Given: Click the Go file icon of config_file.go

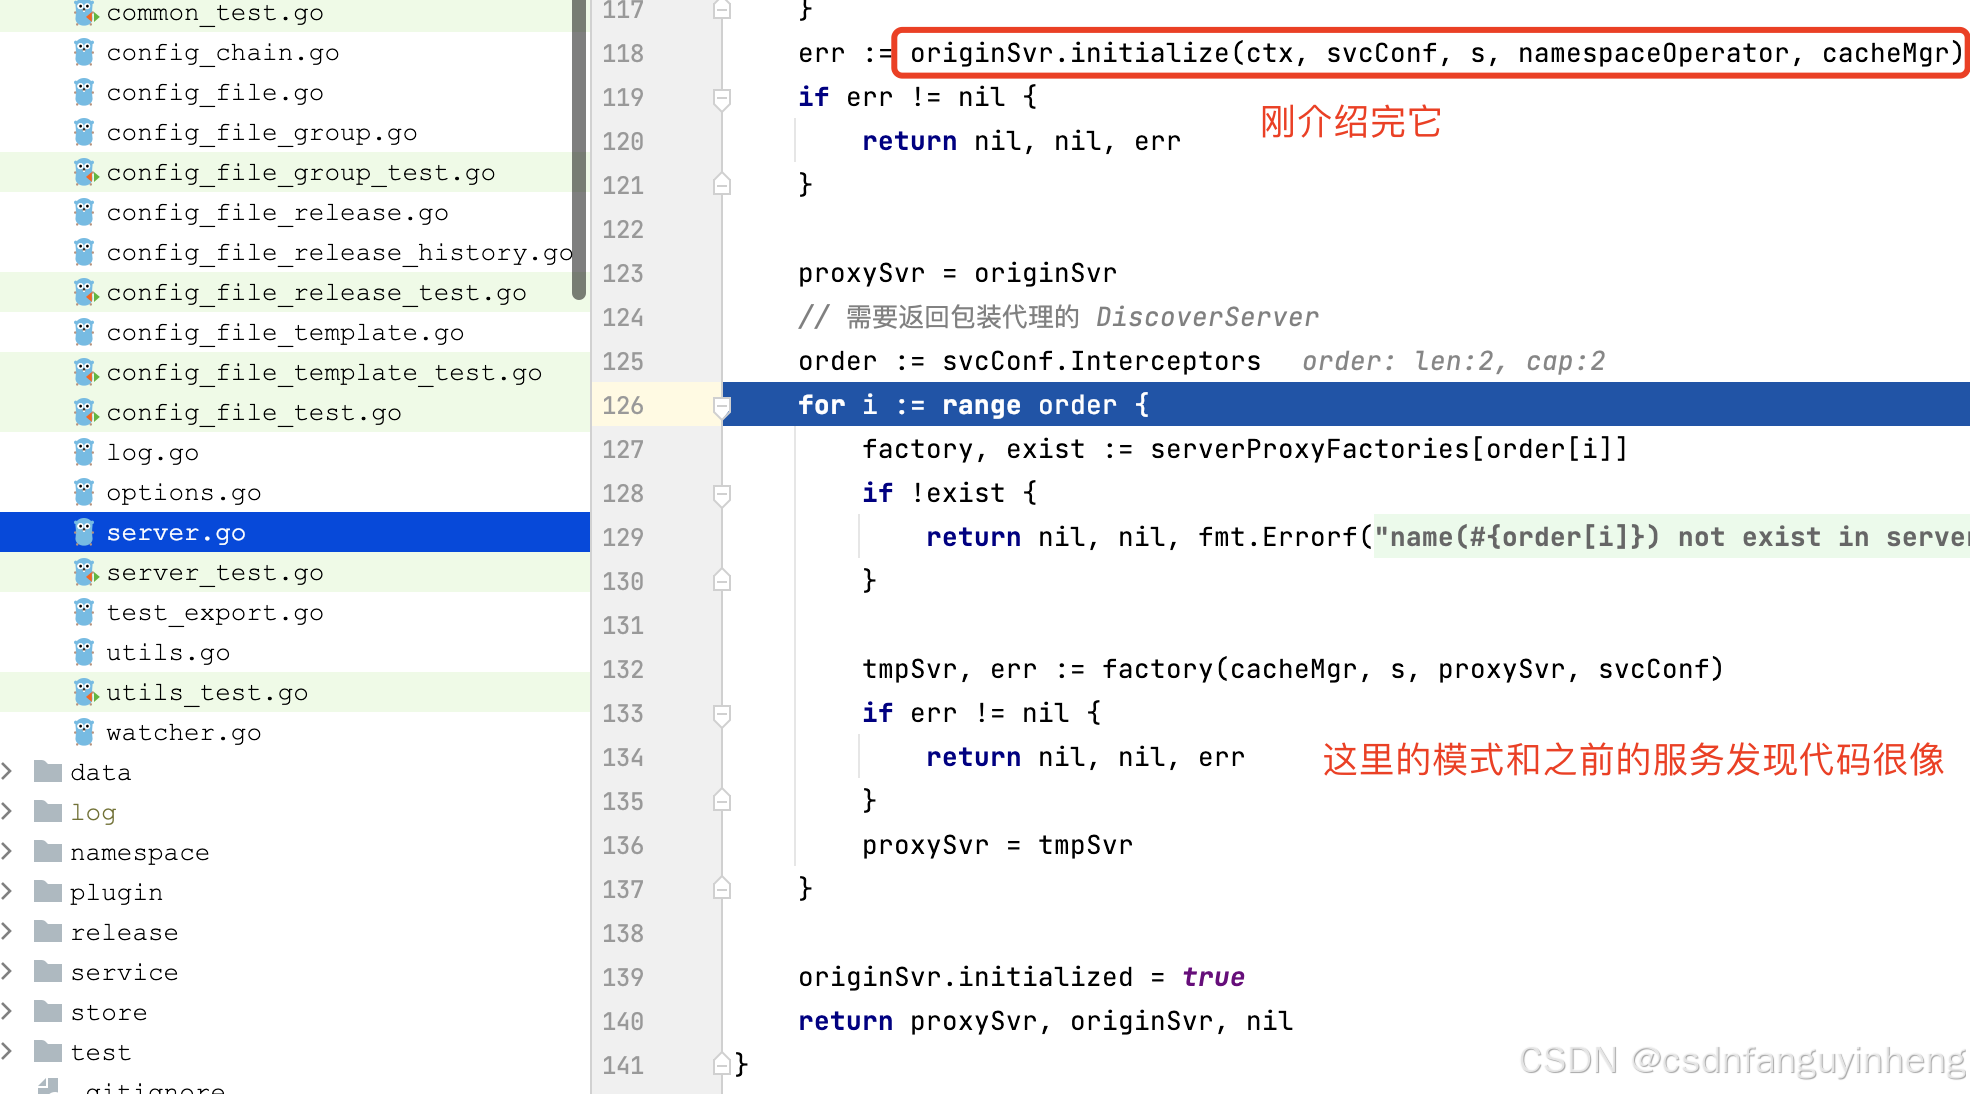Looking at the screenshot, I should tap(85, 92).
